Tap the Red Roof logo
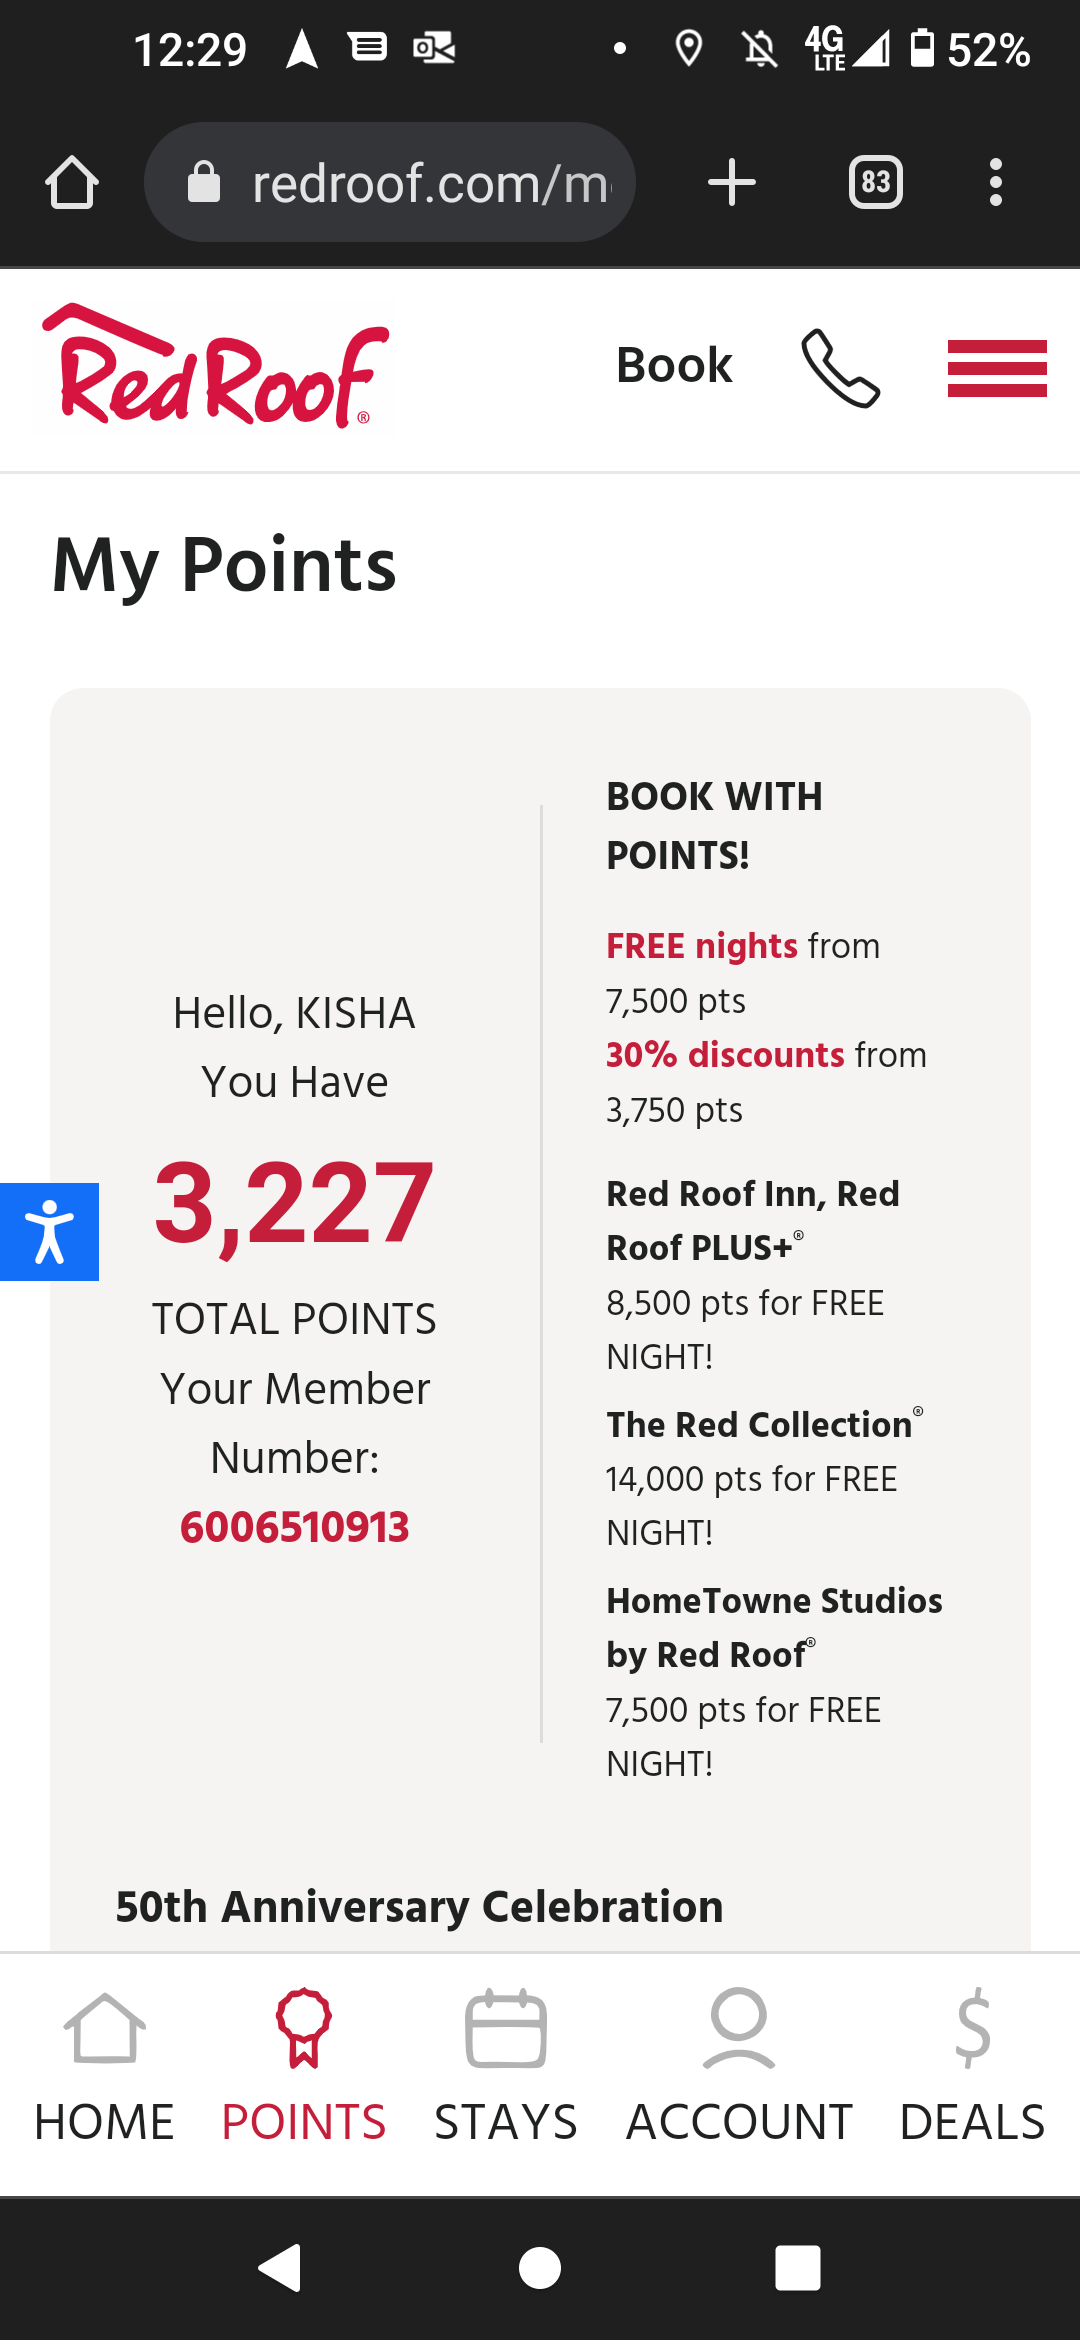The height and width of the screenshot is (2340, 1080). [215, 368]
